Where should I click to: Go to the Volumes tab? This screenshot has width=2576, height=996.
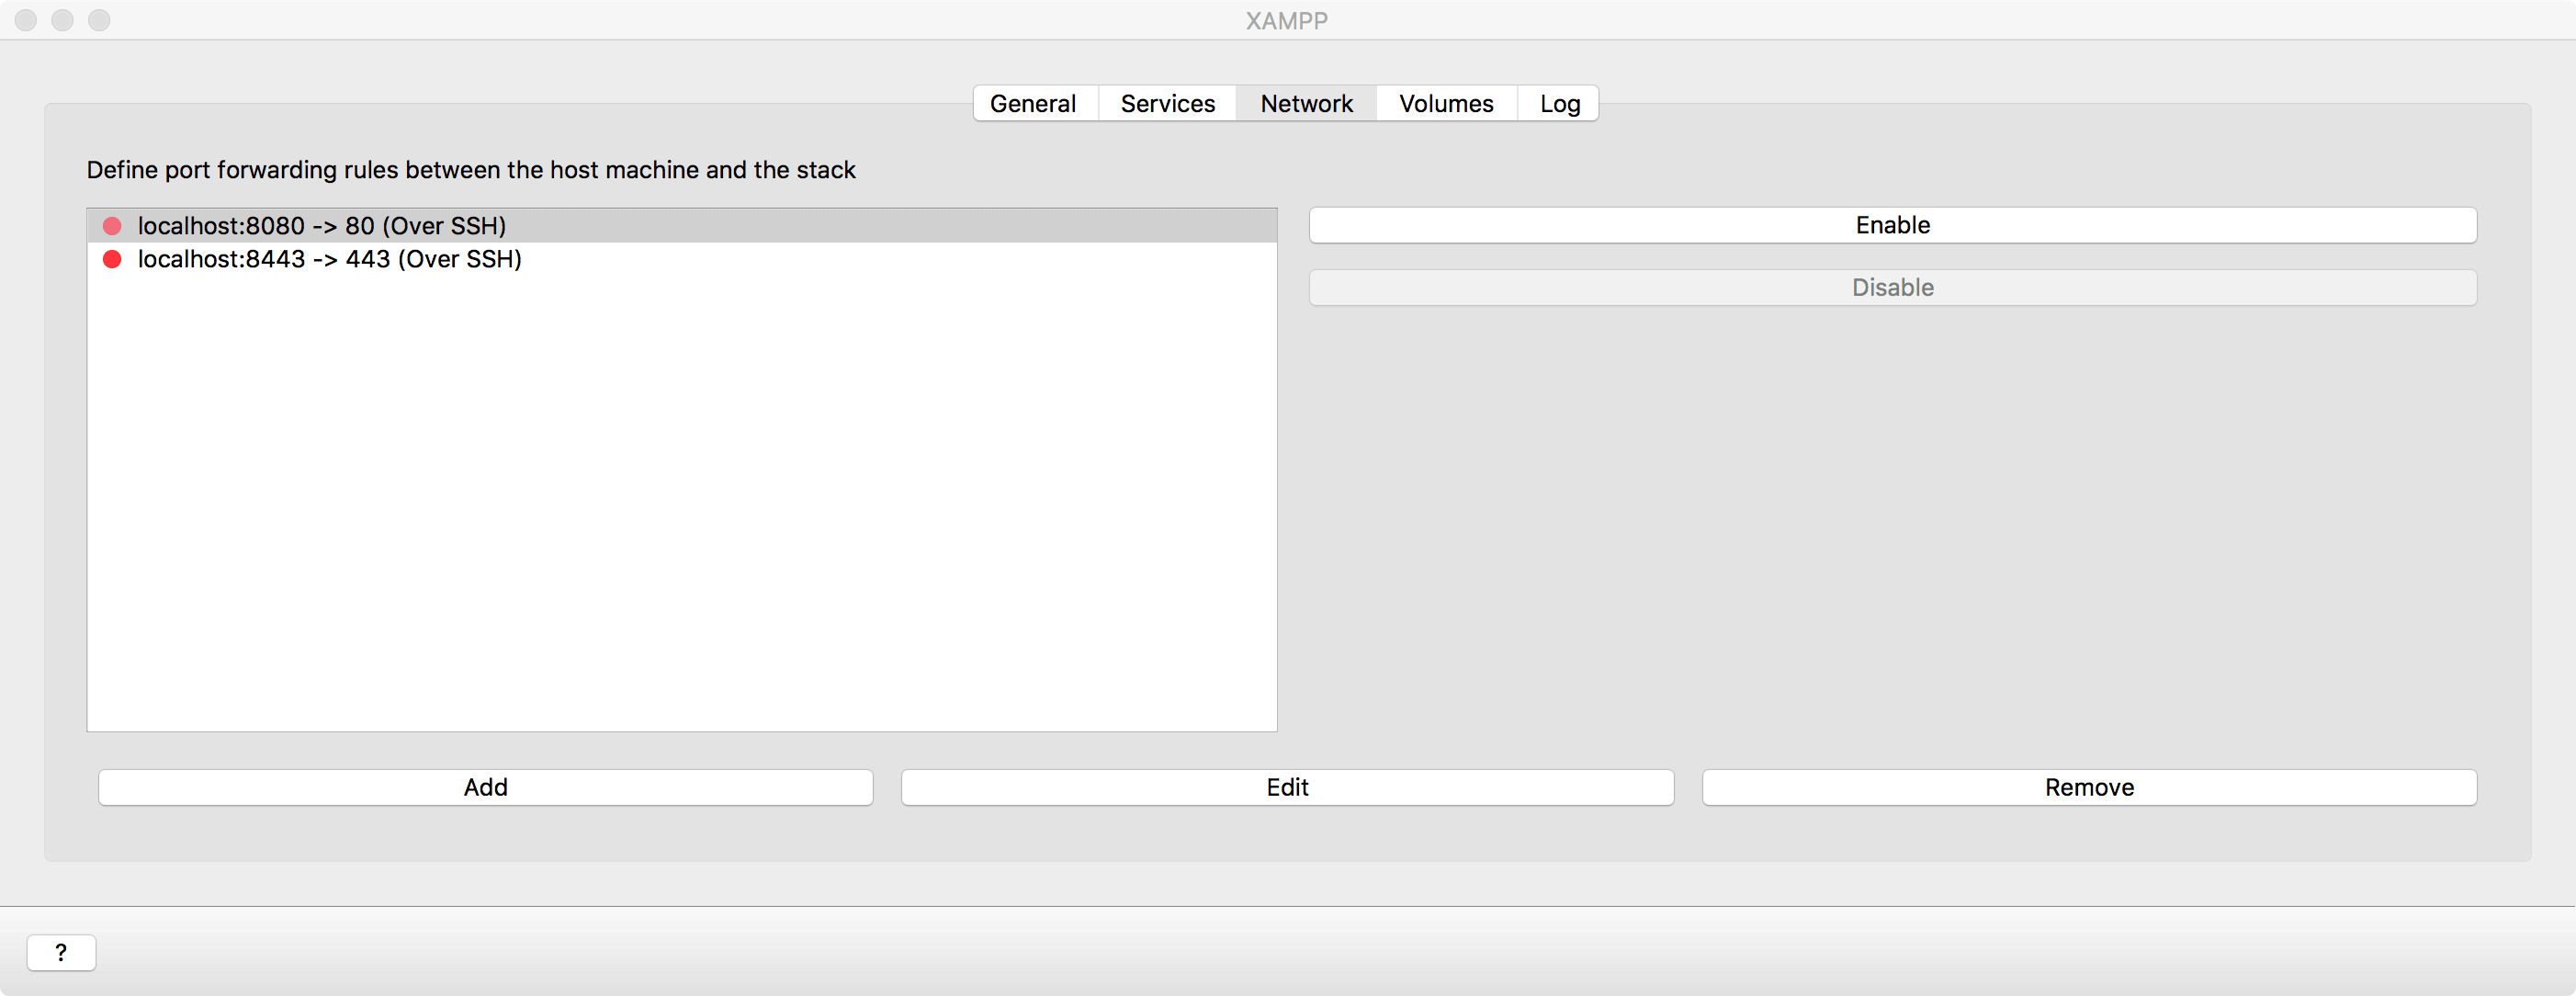(1446, 104)
